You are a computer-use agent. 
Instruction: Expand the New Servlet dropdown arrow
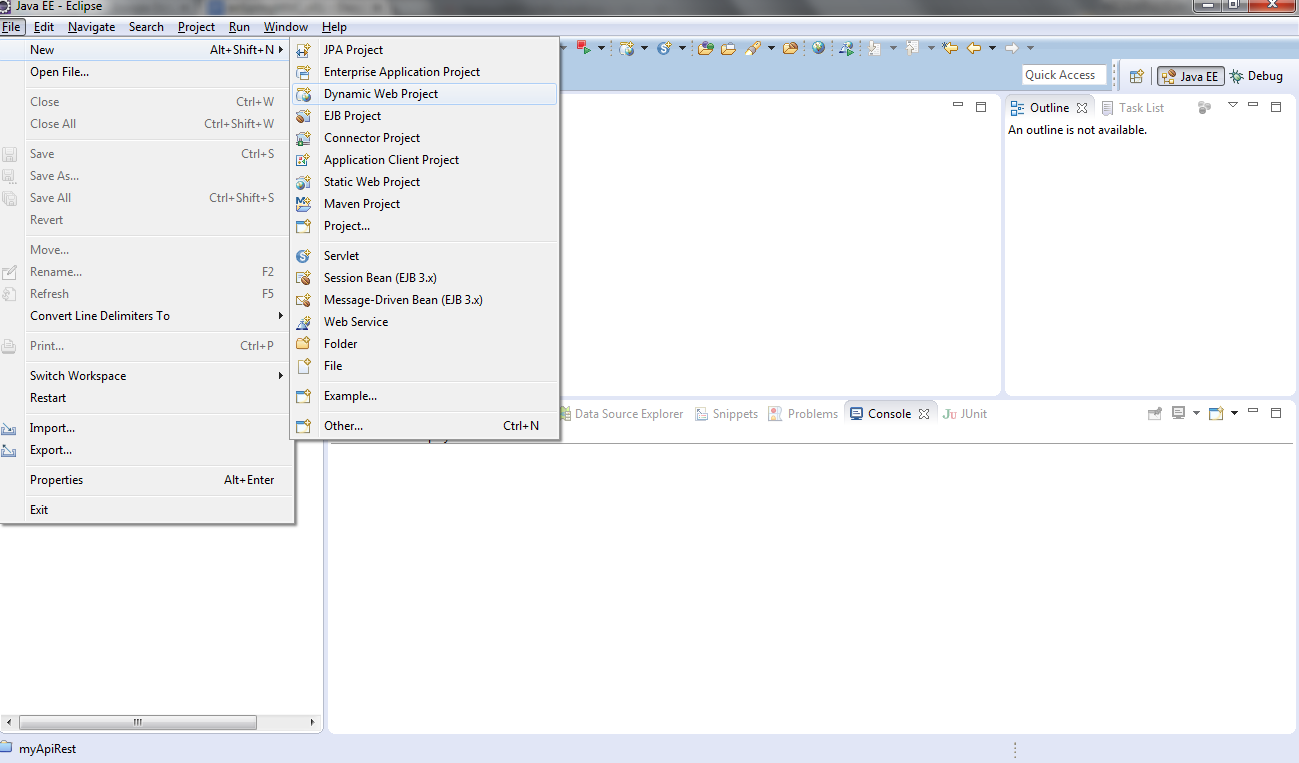(x=683, y=48)
